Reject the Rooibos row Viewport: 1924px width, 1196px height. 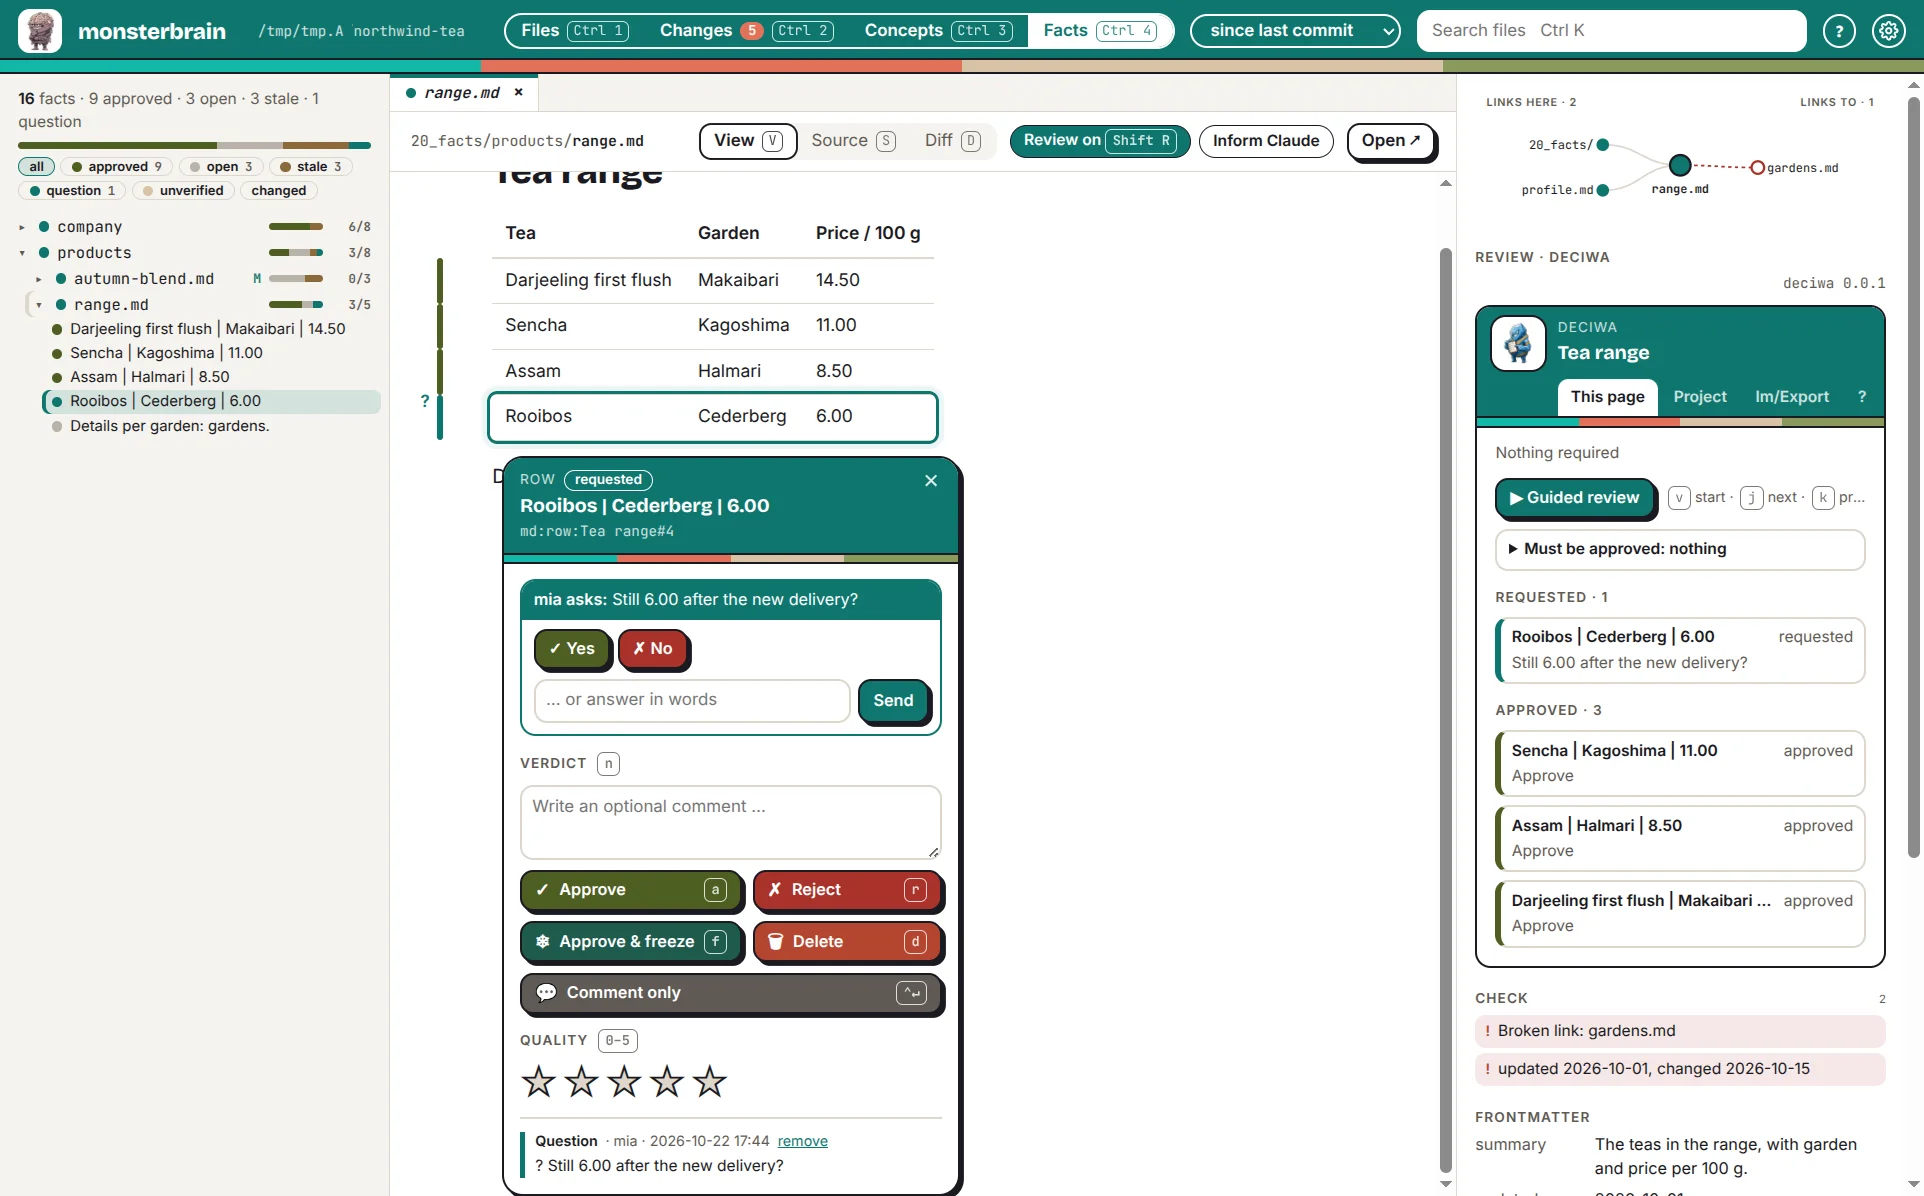(x=847, y=890)
